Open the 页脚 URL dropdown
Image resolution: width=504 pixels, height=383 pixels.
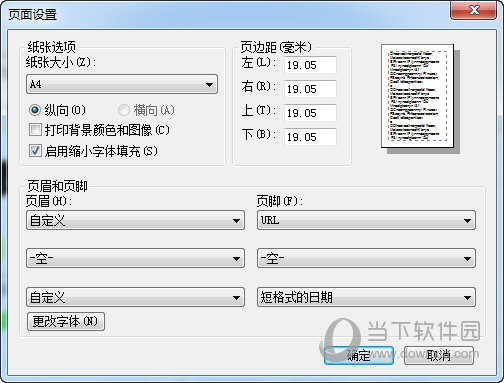point(366,220)
